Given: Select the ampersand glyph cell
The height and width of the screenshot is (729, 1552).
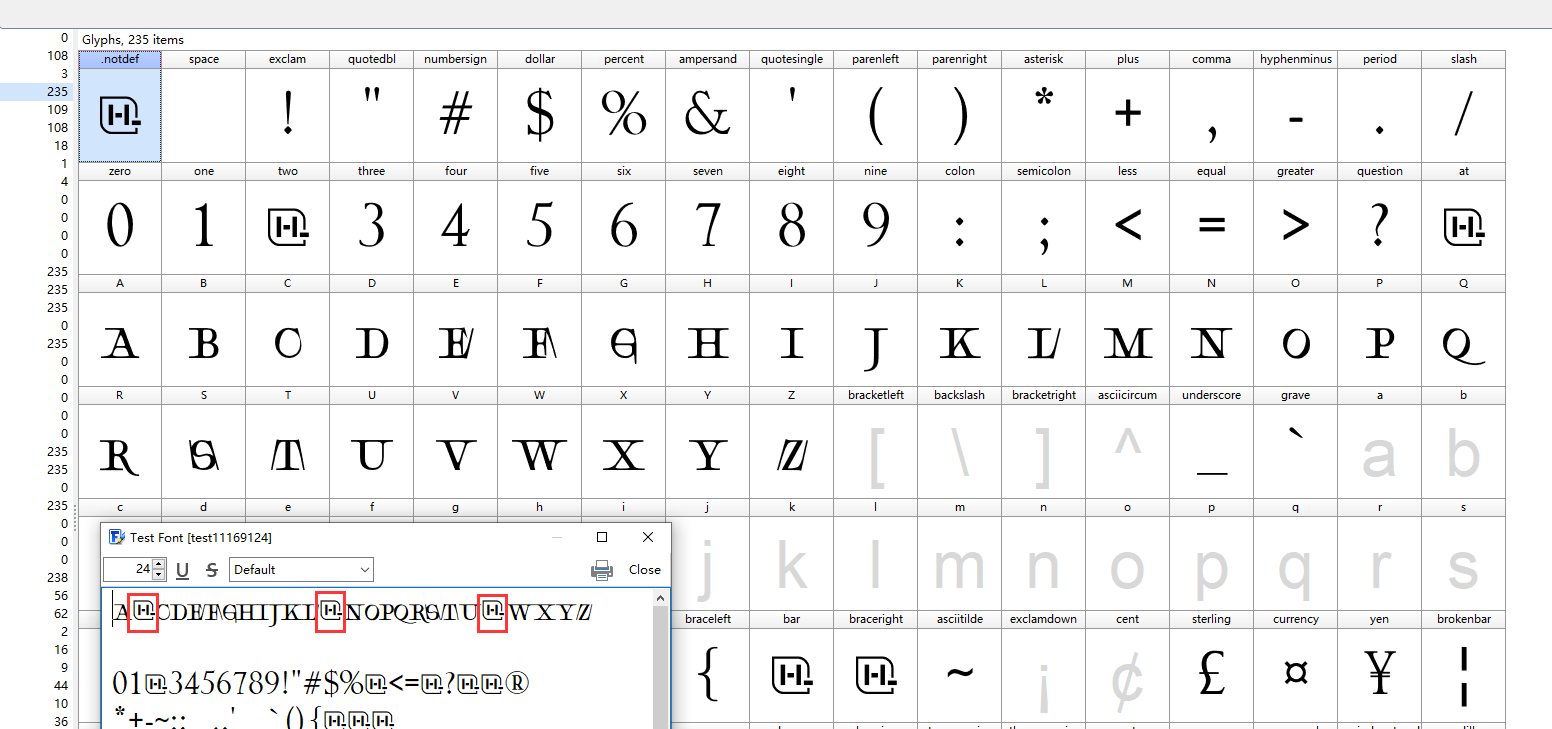Looking at the screenshot, I should (x=708, y=107).
